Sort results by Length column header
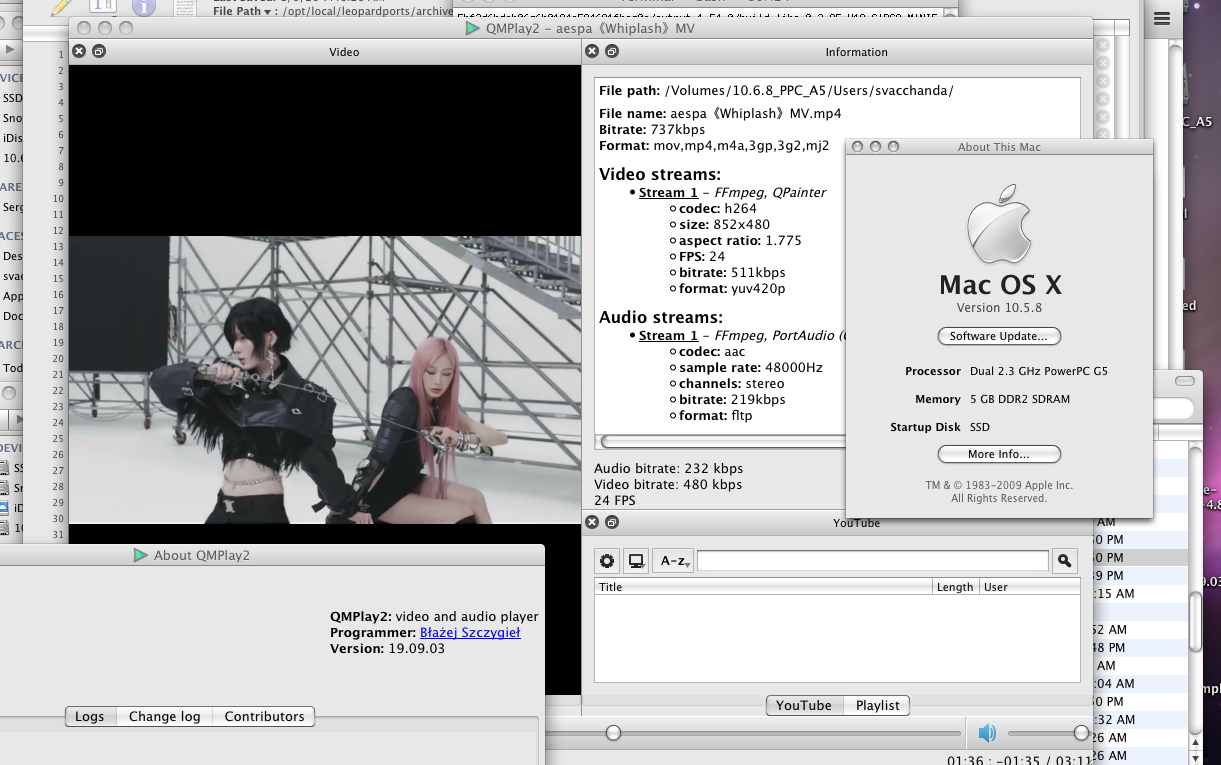Image resolution: width=1221 pixels, height=765 pixels. (x=955, y=587)
